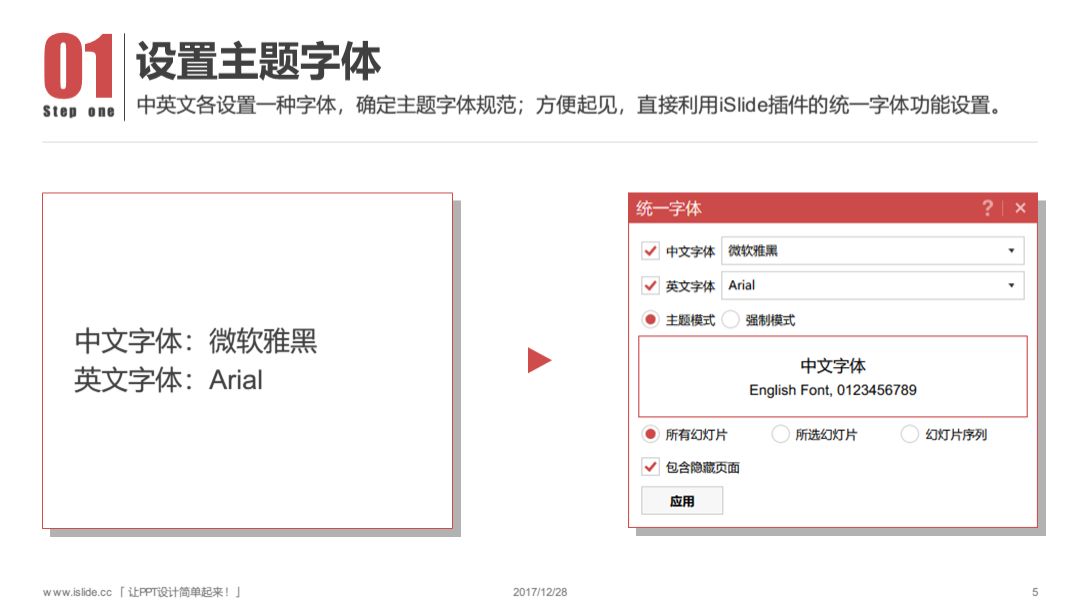Click the 中英文各设置一种字体 subtitle sentence
1080x607 pixels.
568,105
